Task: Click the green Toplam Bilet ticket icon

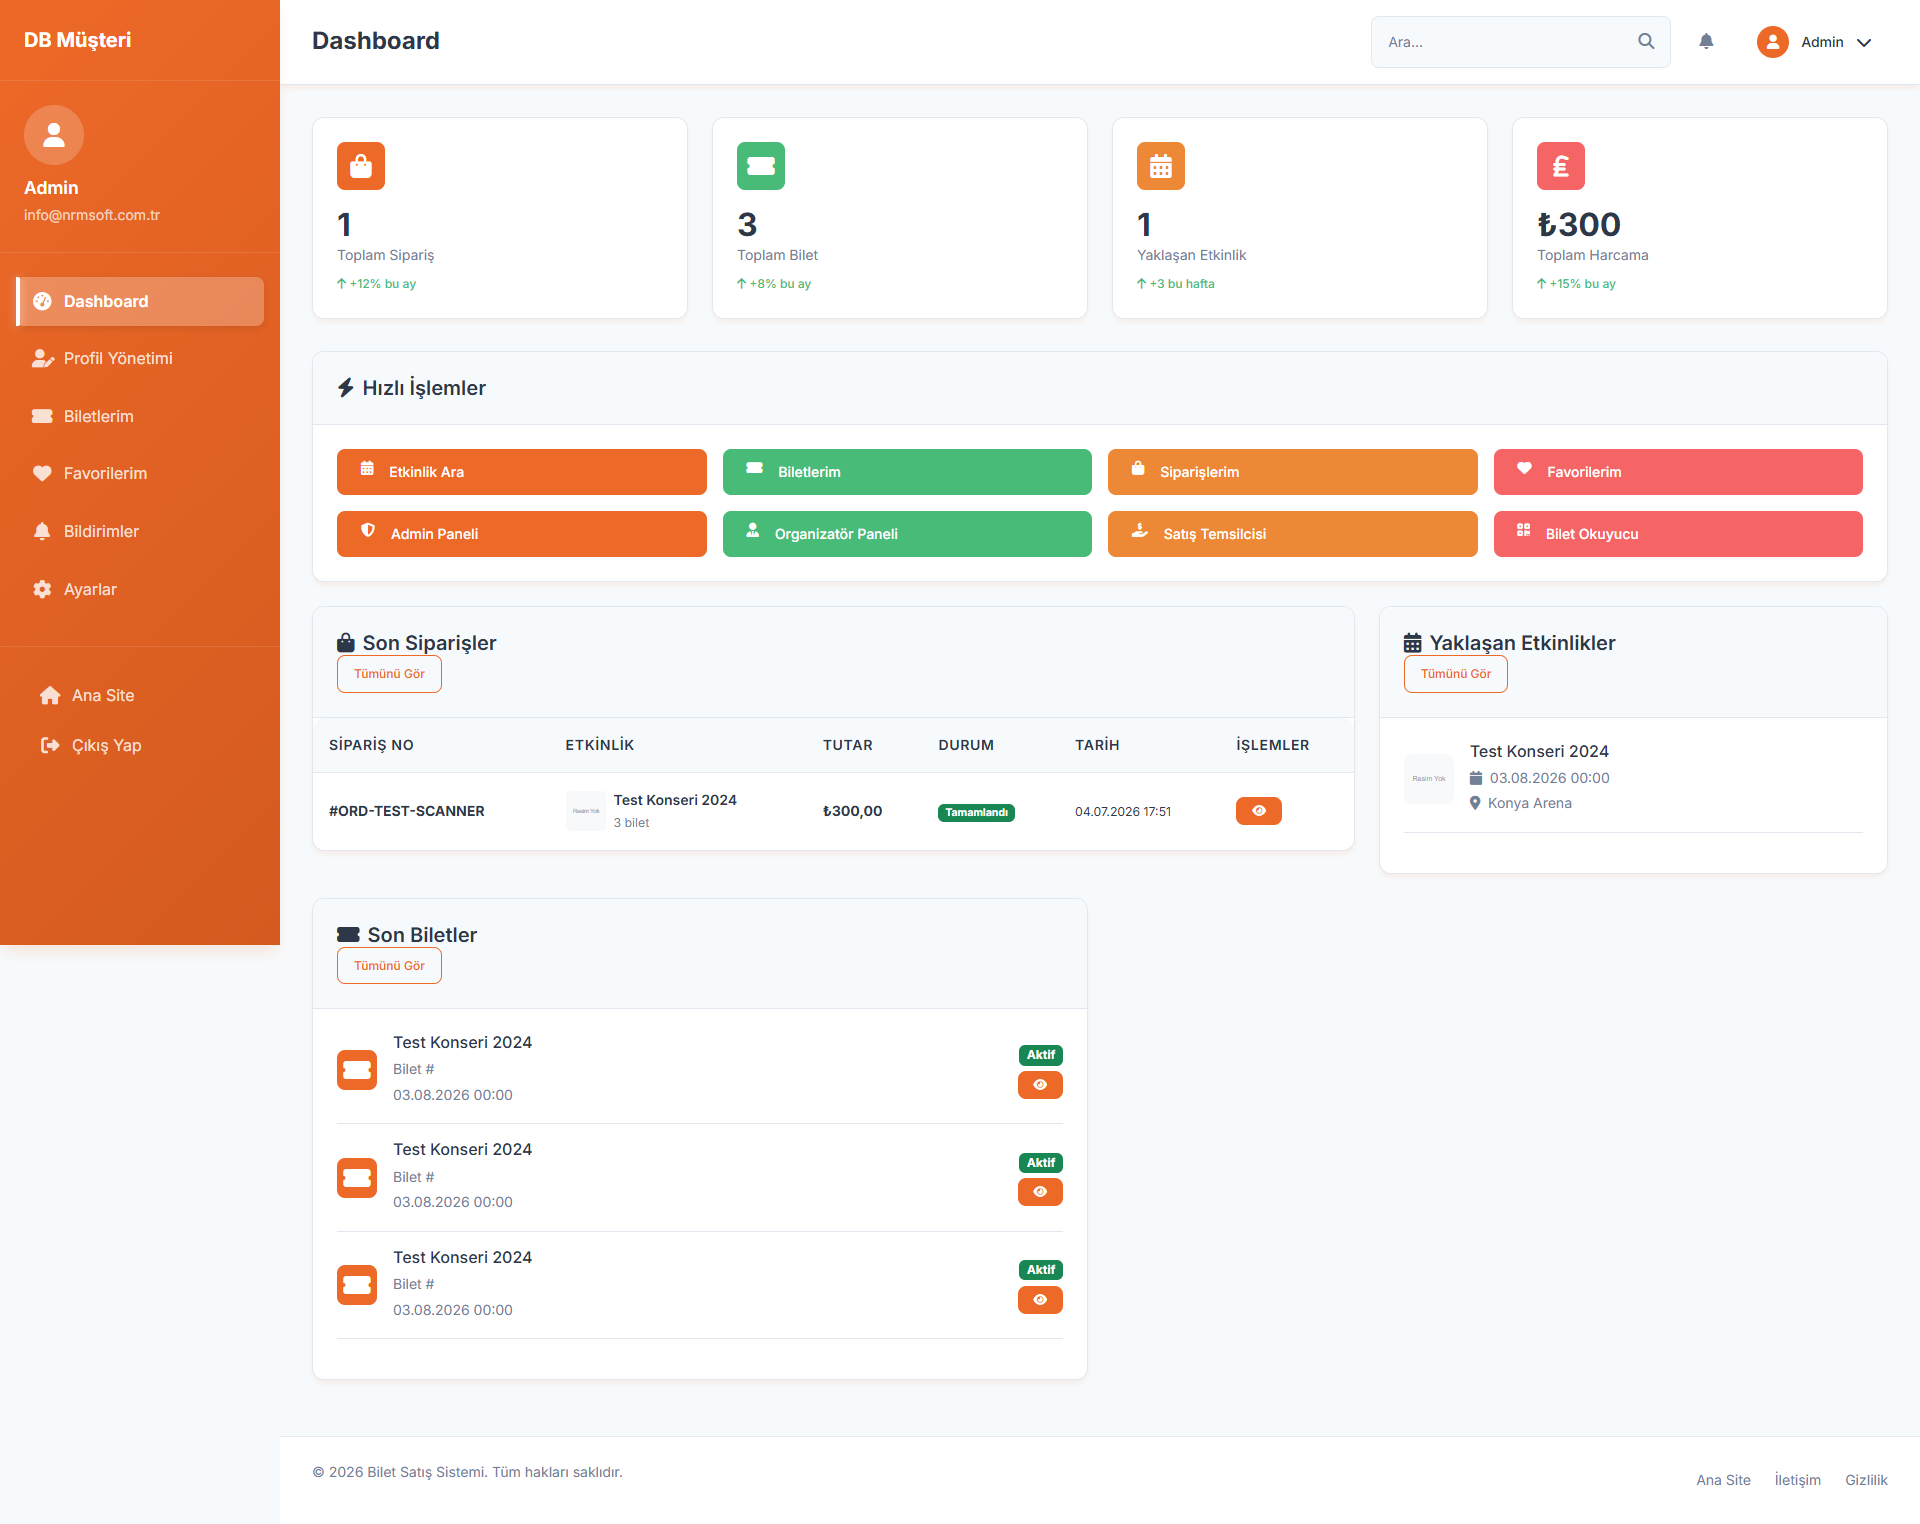Action: pyautogui.click(x=761, y=166)
